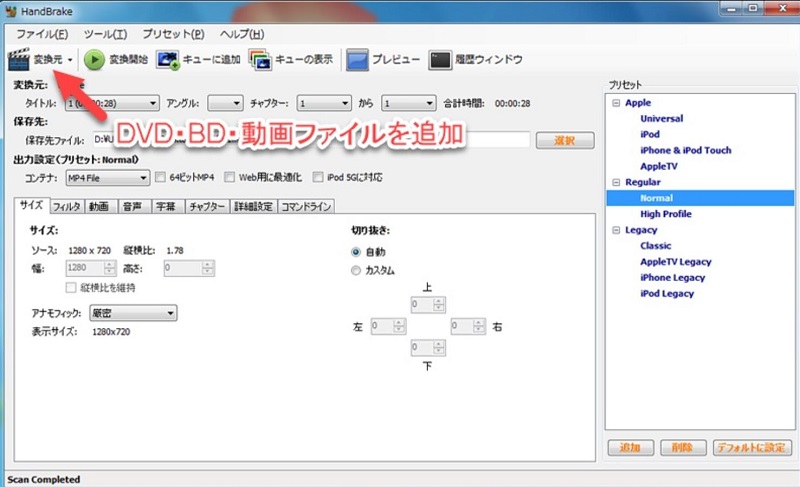Click the right (右) crop spinner
This screenshot has width=800, height=487.
[x=468, y=326]
